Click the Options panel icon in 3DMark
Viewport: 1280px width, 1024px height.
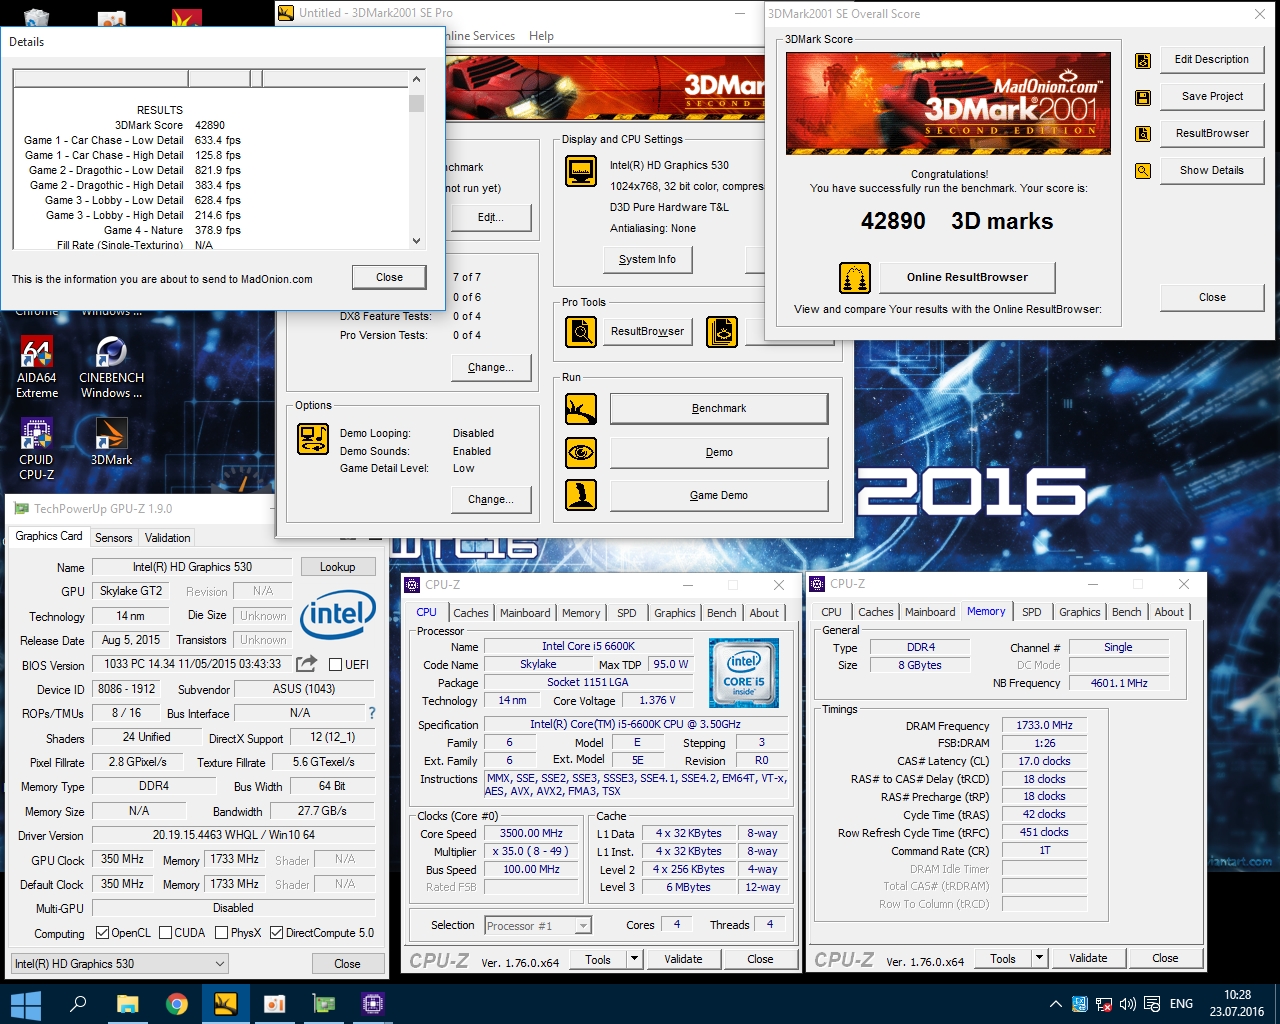313,439
